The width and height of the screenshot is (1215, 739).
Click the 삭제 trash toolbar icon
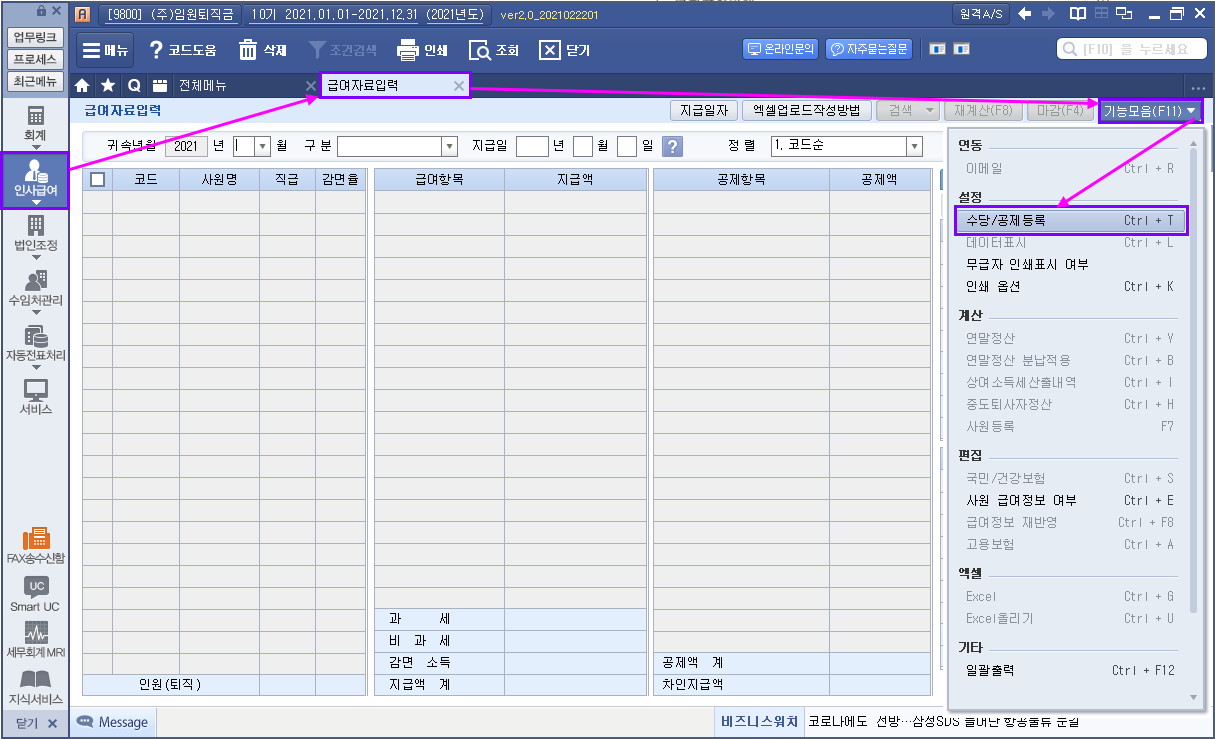click(248, 50)
